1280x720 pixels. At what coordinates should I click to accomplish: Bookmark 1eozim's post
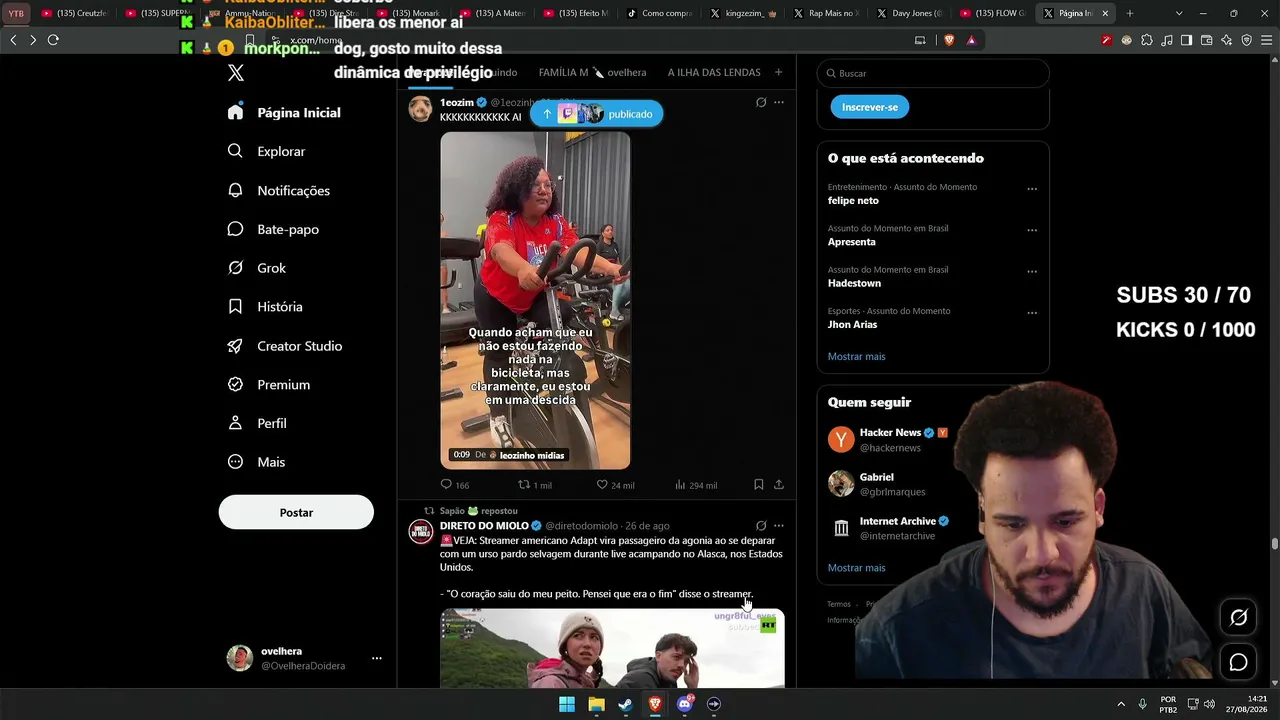pos(759,485)
